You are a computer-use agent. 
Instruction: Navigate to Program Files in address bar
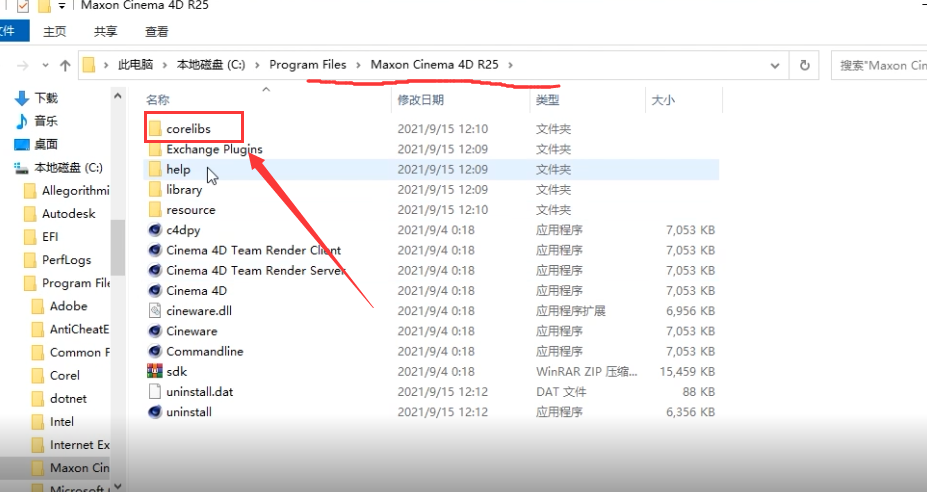(x=307, y=65)
